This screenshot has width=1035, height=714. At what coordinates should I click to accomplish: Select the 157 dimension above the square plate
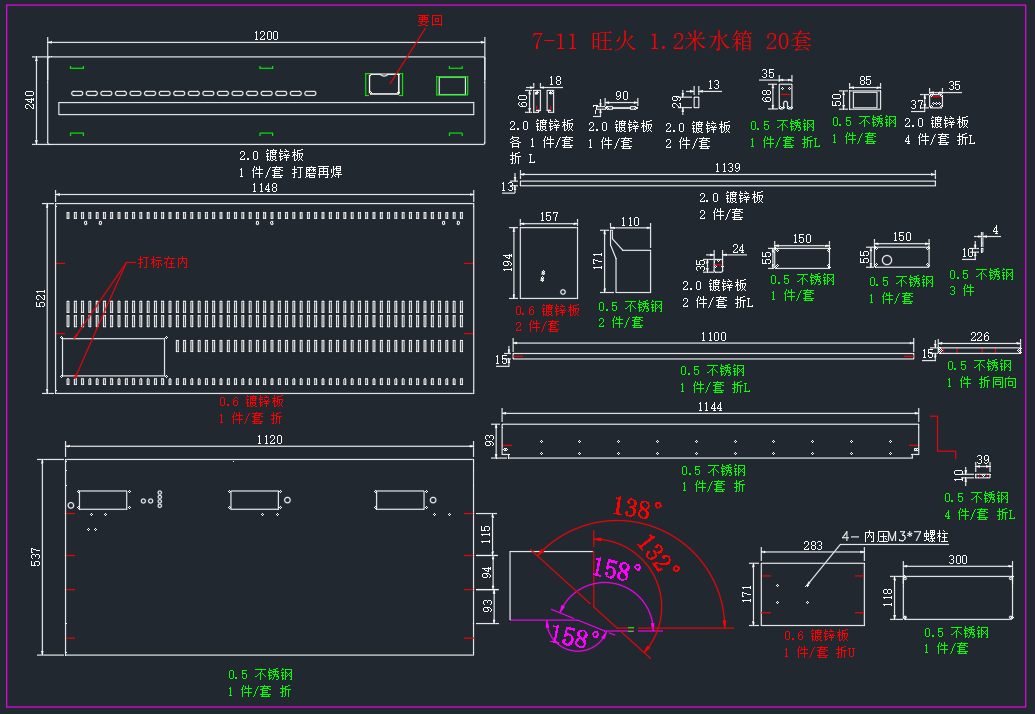[x=549, y=216]
